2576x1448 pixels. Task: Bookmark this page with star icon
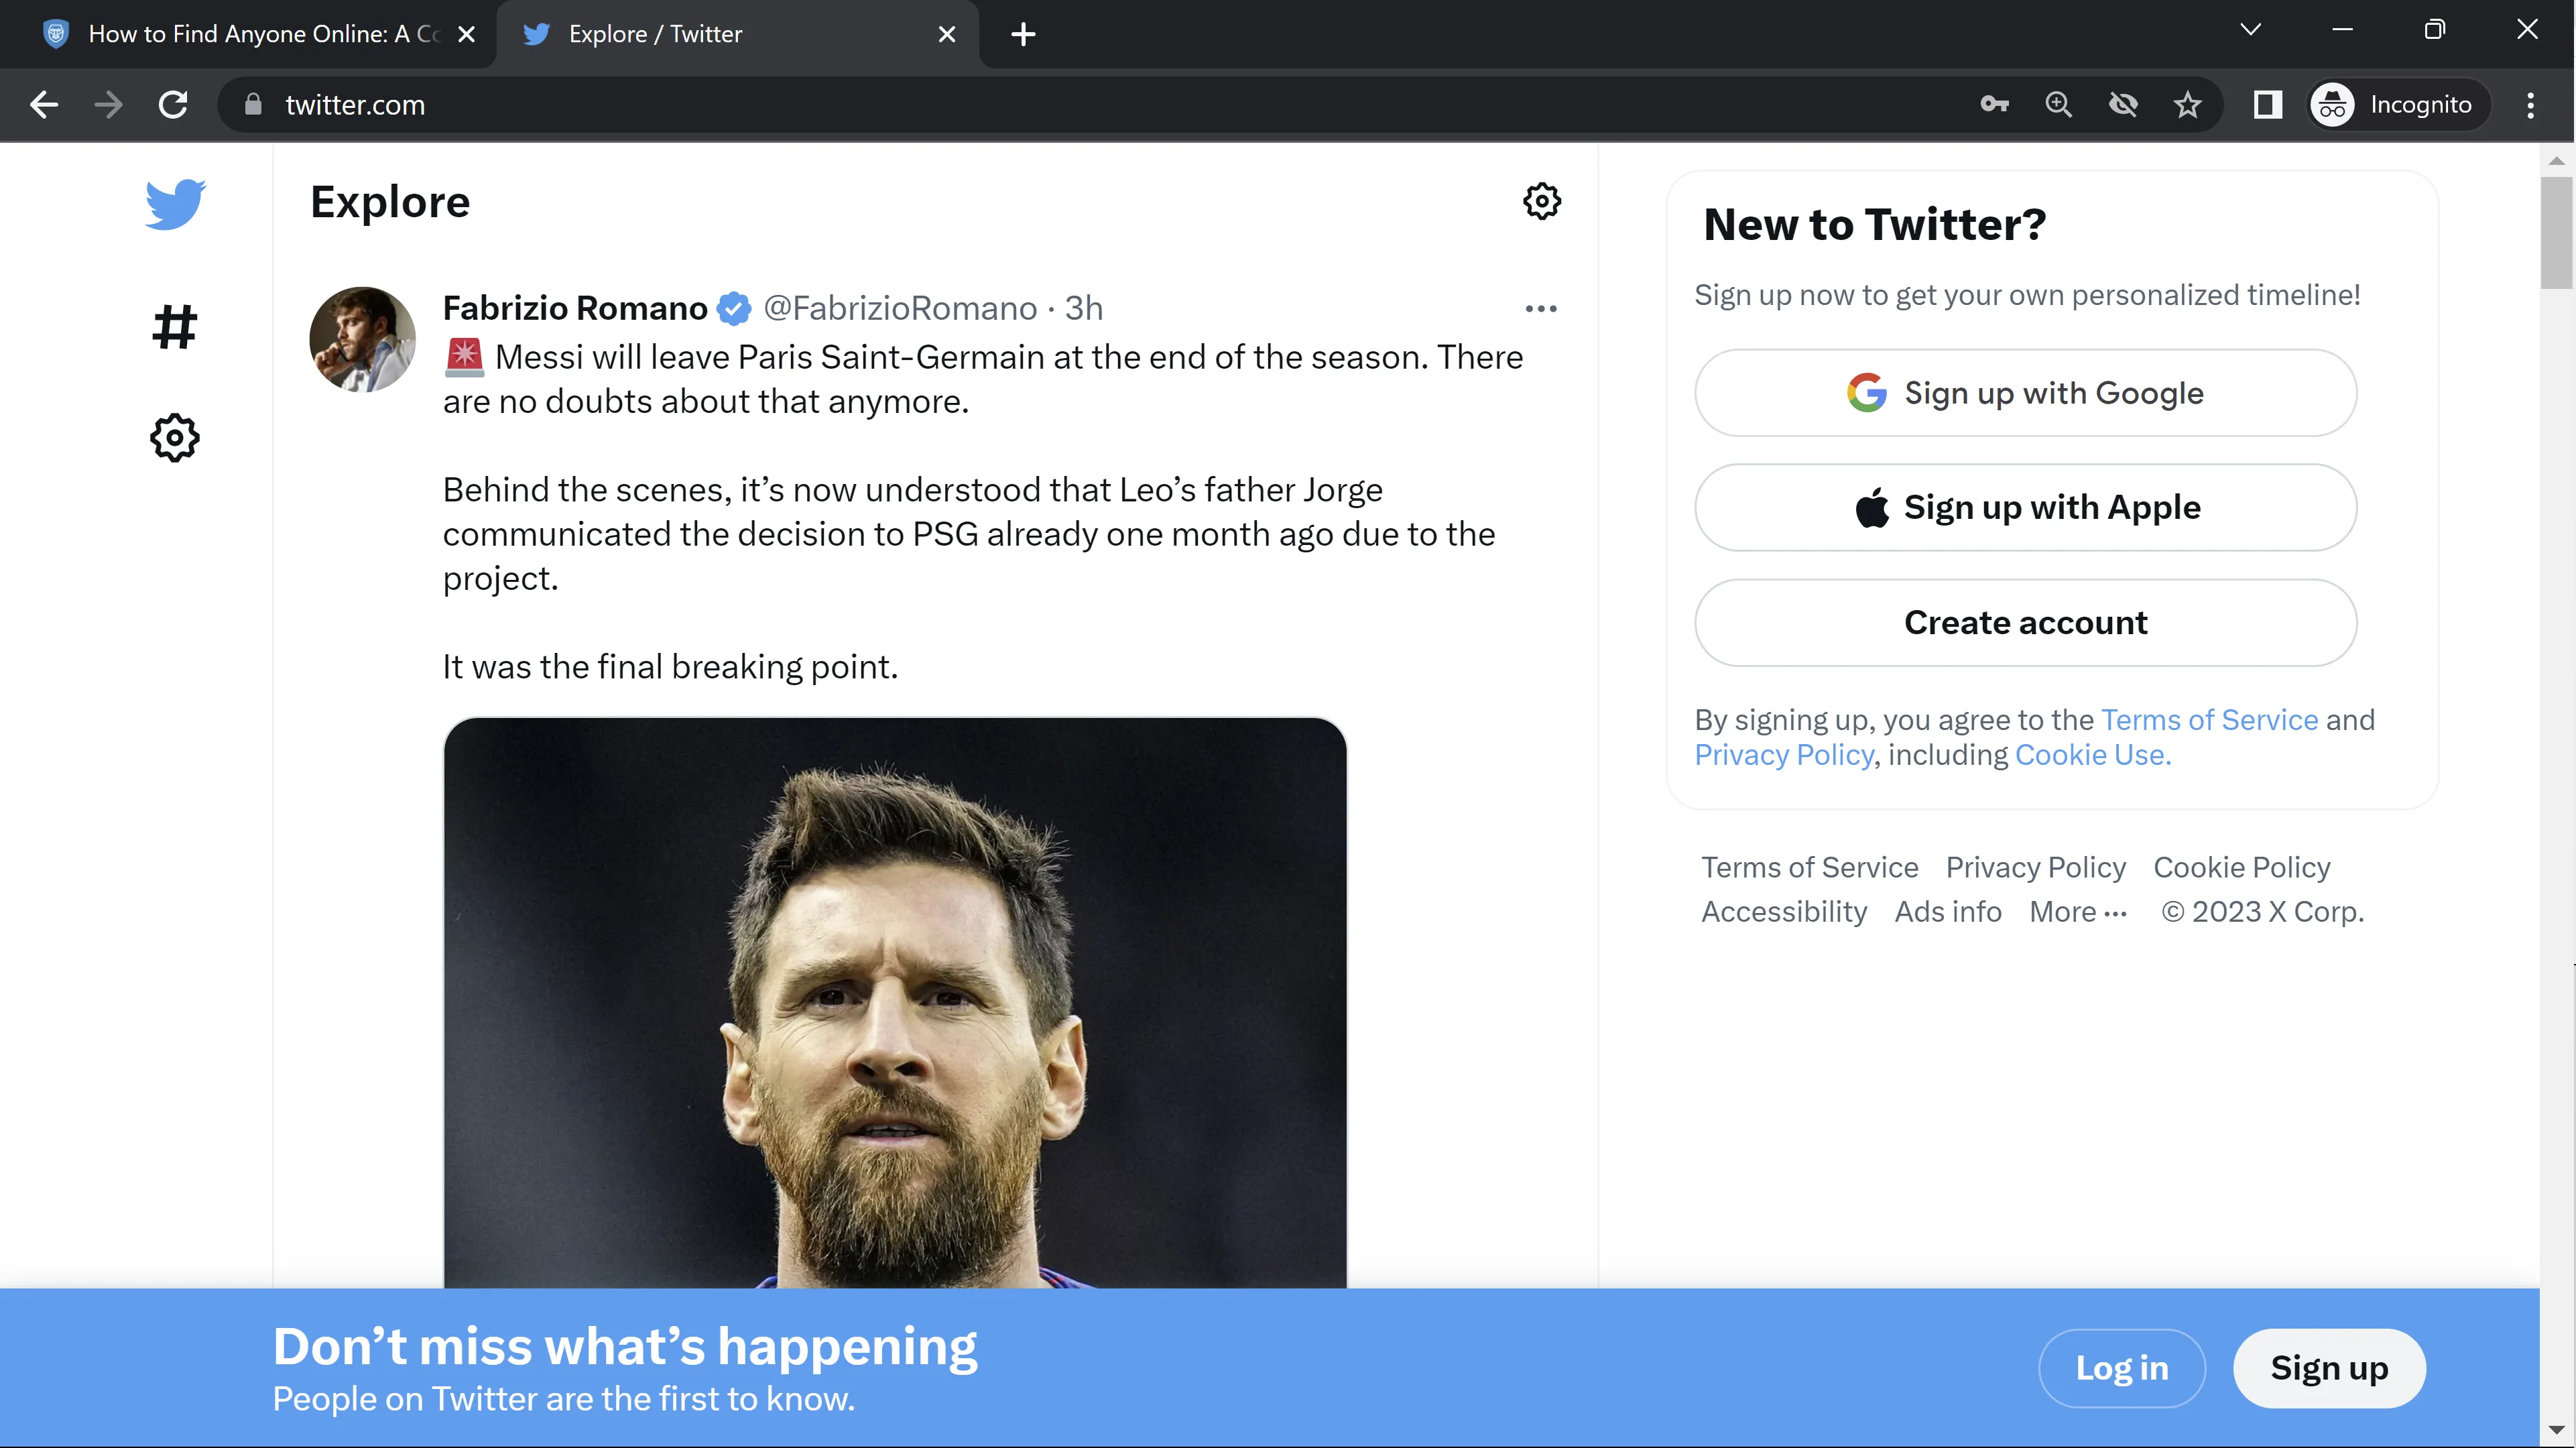[x=2187, y=104]
